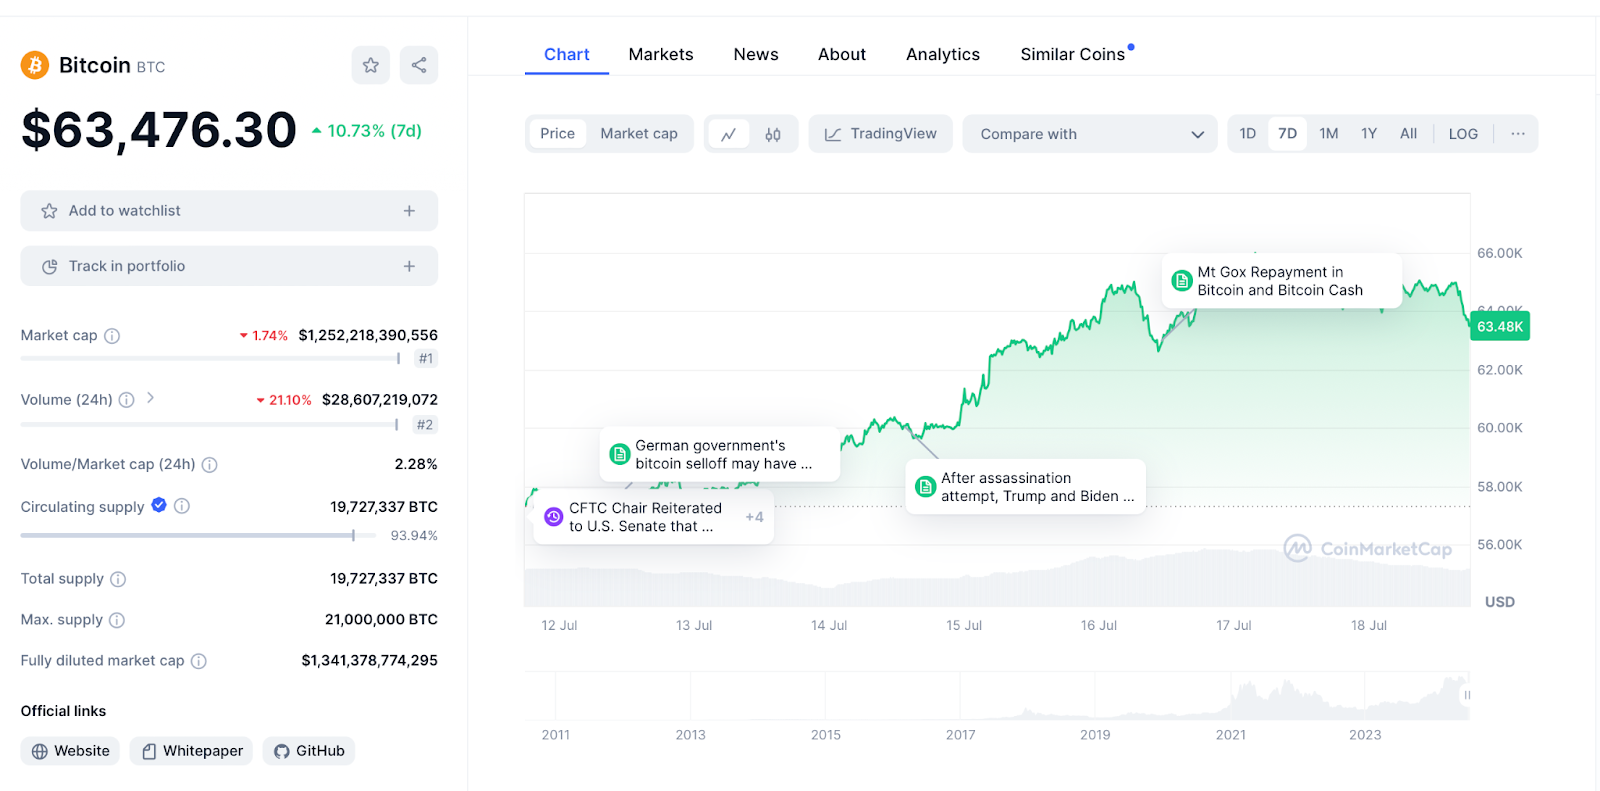This screenshot has height=791, width=1600.
Task: Click the 21,000,000 BTC max supply value
Action: tap(381, 620)
